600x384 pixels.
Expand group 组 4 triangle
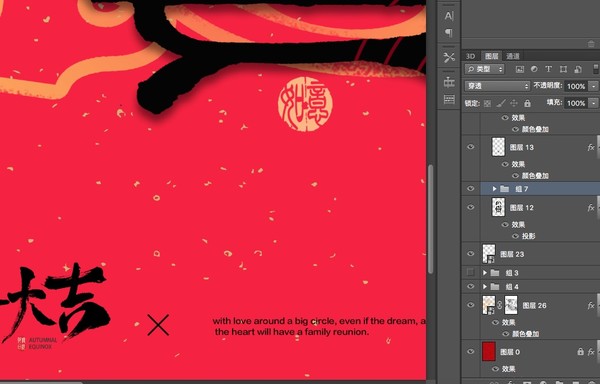(x=484, y=286)
